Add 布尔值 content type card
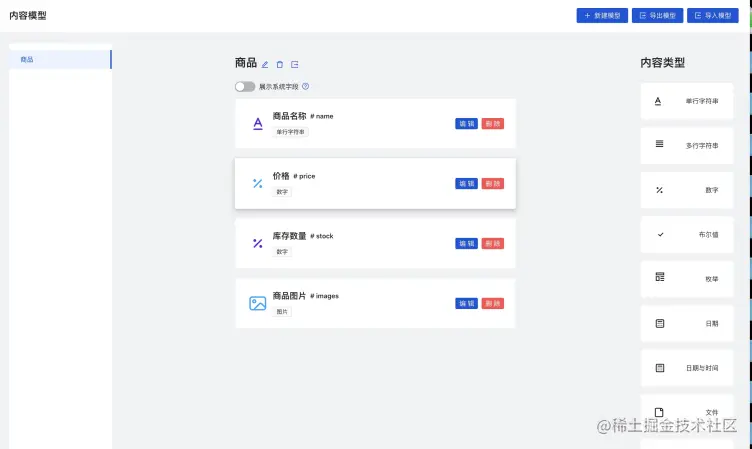 [x=687, y=235]
